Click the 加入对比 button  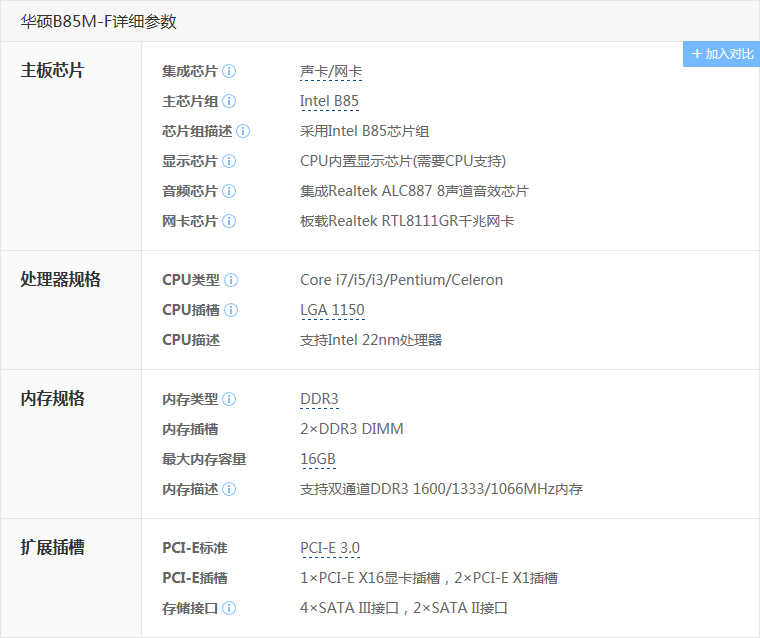[x=722, y=54]
